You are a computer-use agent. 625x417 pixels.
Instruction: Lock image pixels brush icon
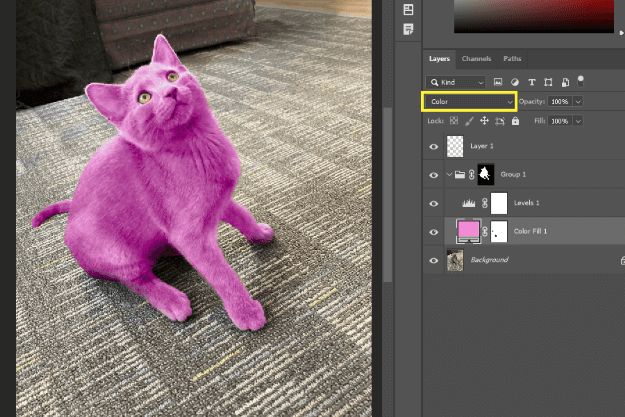pos(469,121)
